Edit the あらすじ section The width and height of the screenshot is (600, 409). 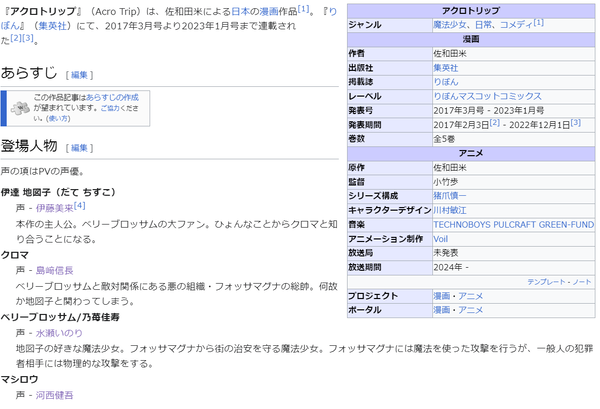coord(79,75)
